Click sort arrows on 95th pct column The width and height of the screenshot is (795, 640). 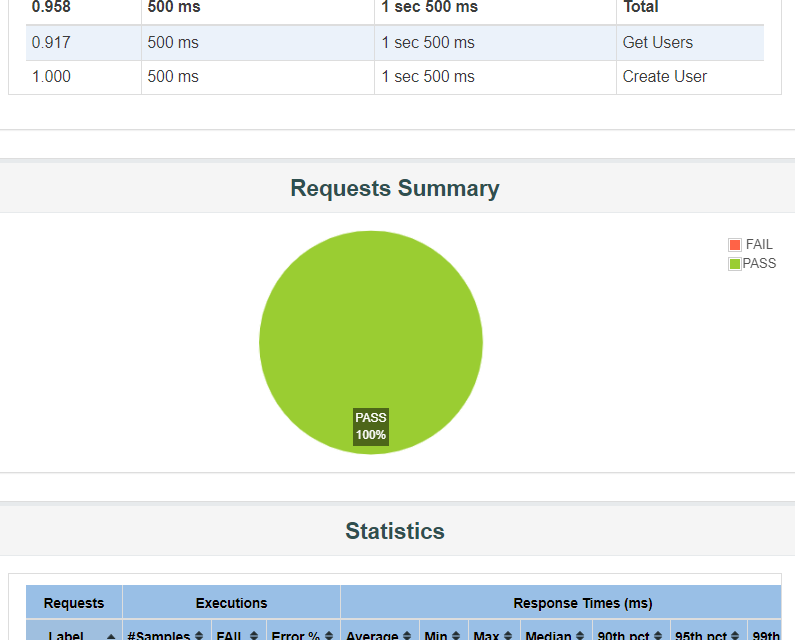736,636
